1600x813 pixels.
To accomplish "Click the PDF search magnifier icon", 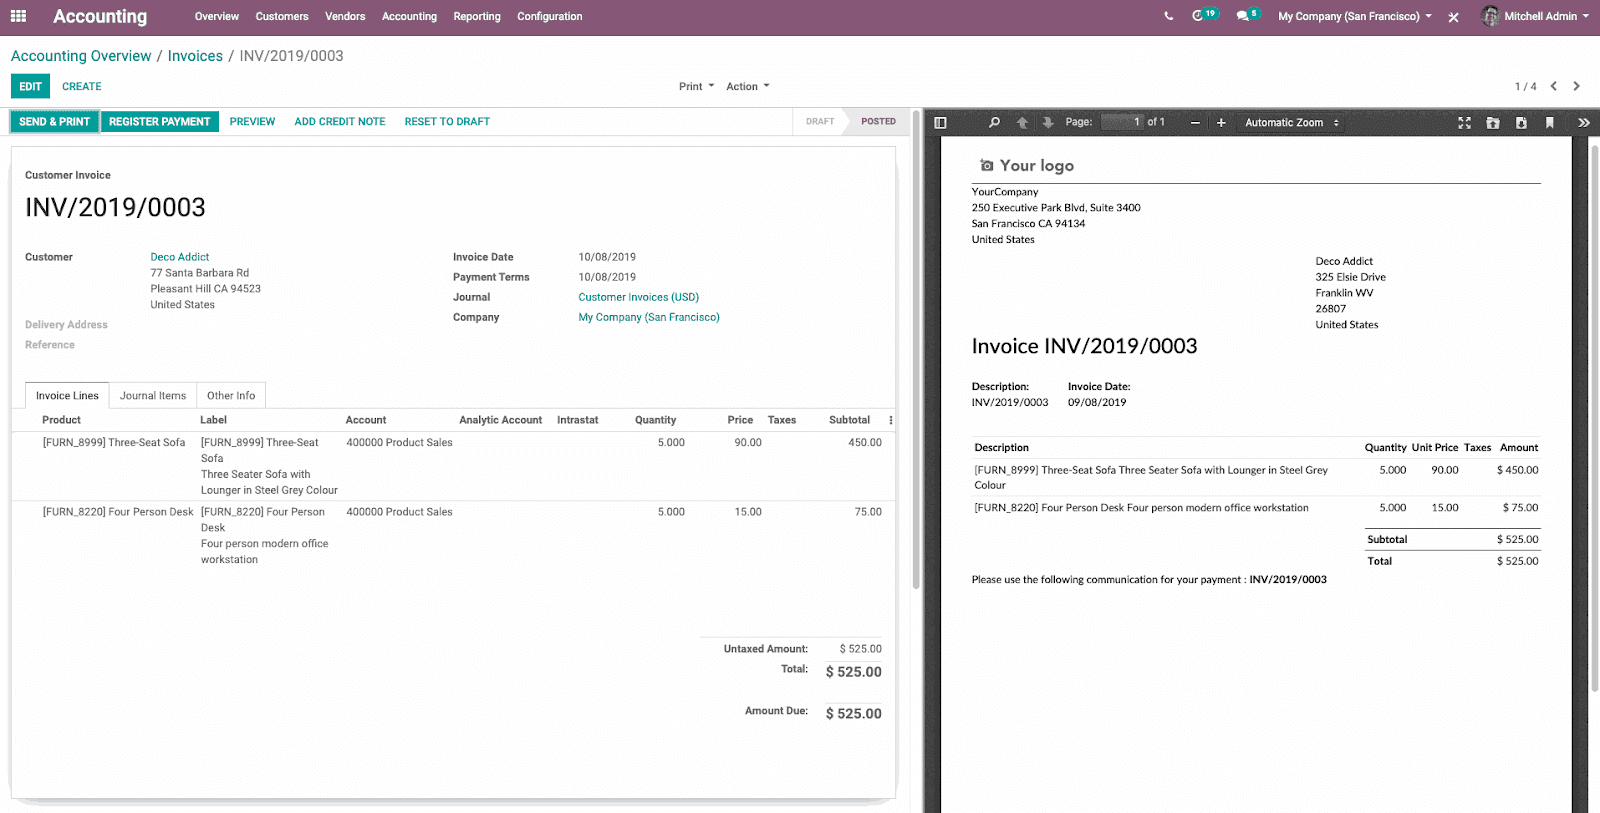I will pos(994,123).
